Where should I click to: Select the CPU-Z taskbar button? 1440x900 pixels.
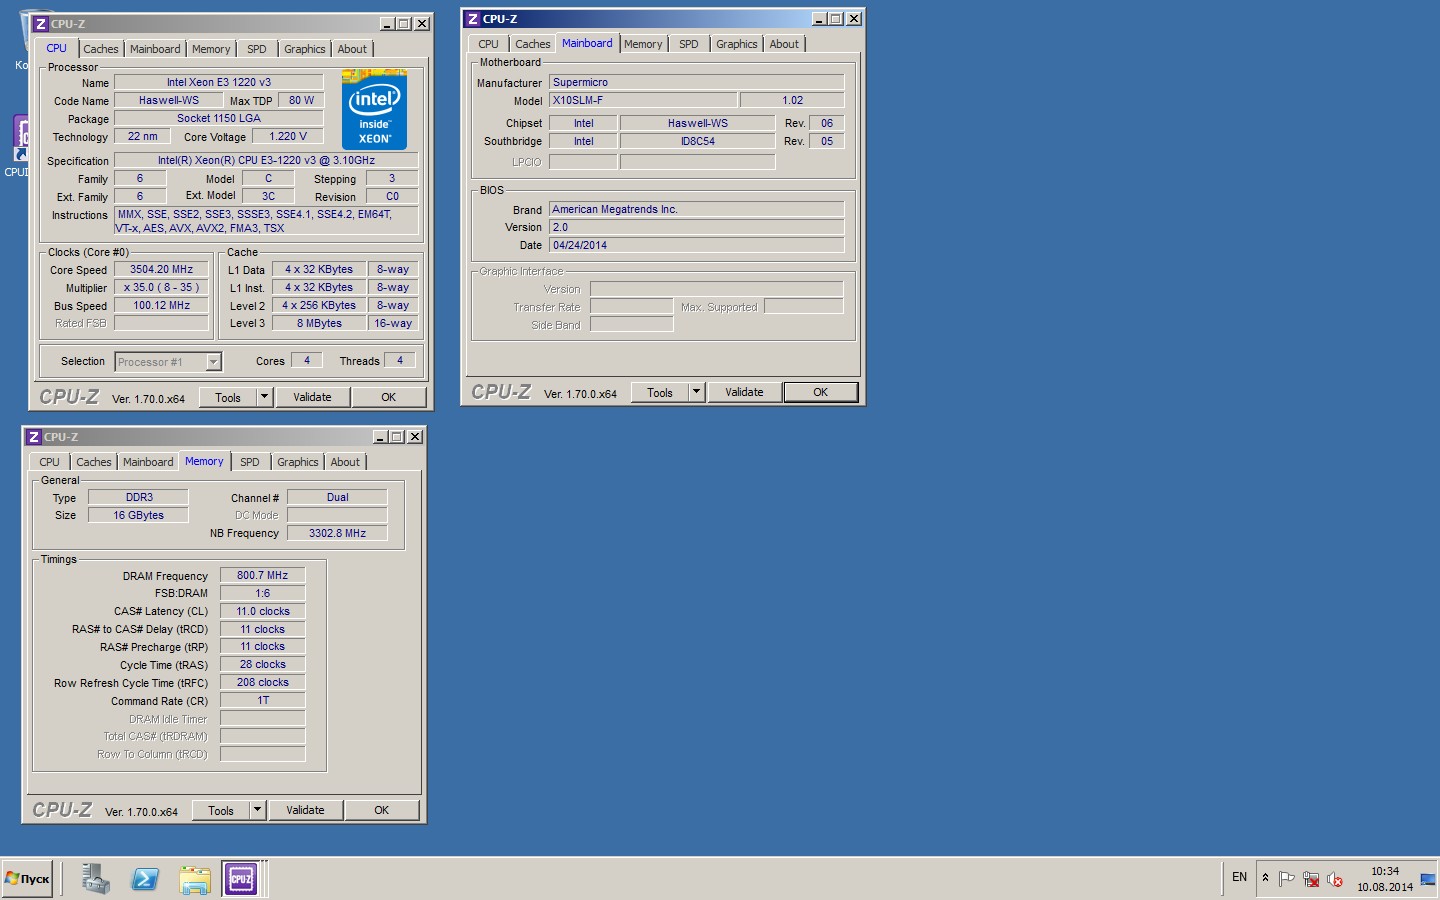pyautogui.click(x=242, y=879)
